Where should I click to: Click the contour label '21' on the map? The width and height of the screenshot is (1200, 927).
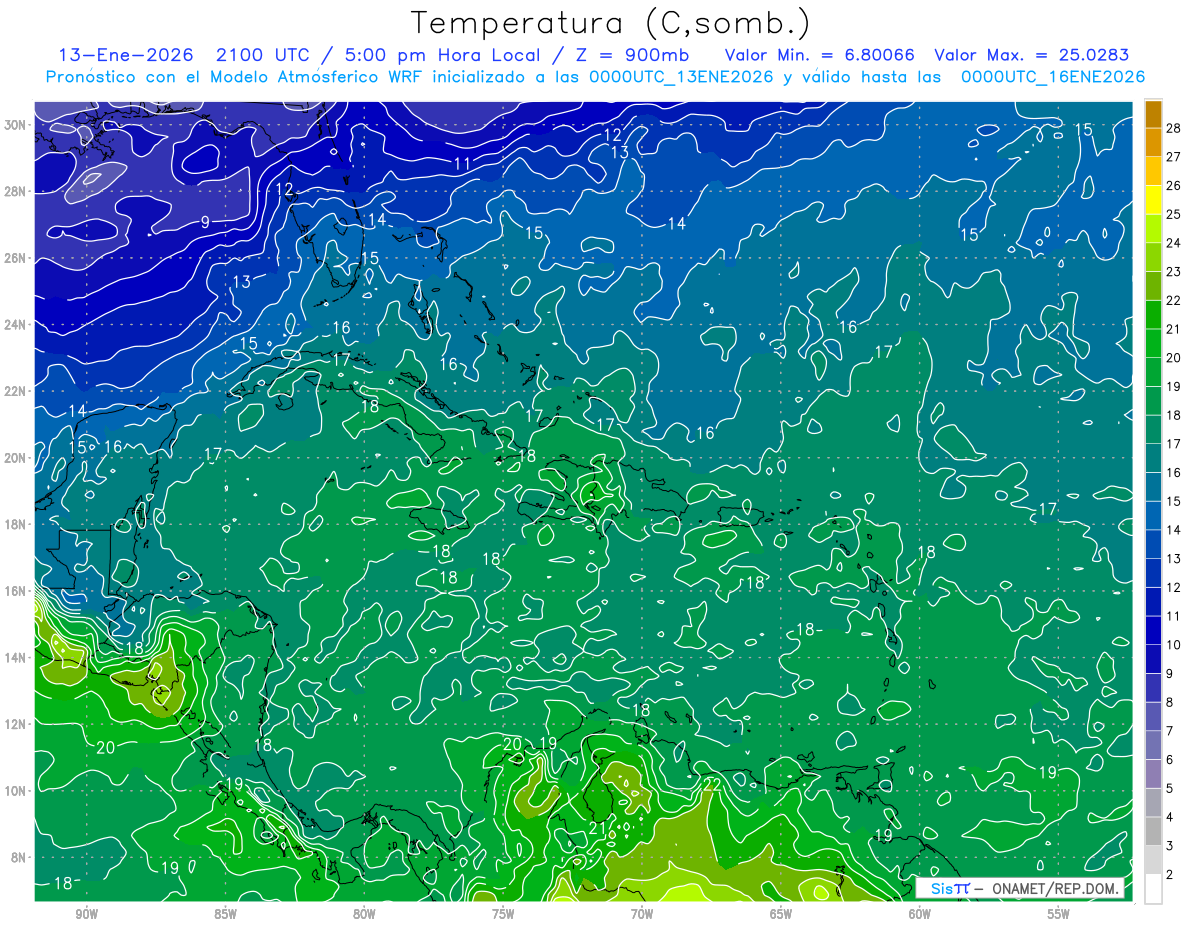coord(598,828)
